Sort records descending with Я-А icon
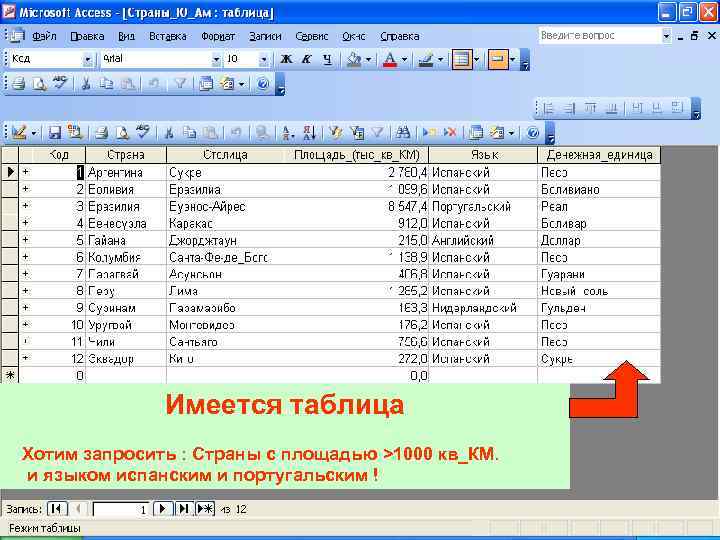This screenshot has width=720, height=540. pos(309,133)
